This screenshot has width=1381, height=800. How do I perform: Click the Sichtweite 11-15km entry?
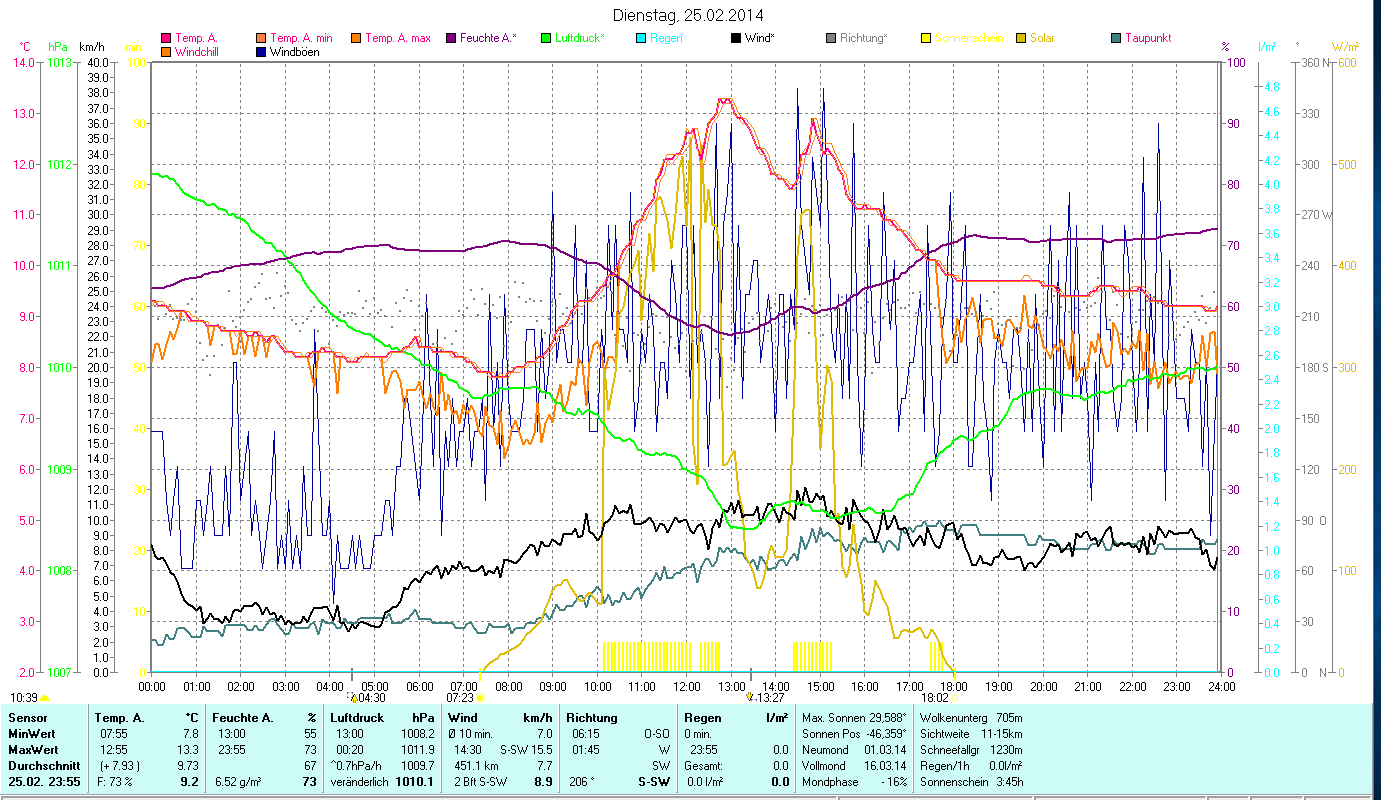click(970, 734)
